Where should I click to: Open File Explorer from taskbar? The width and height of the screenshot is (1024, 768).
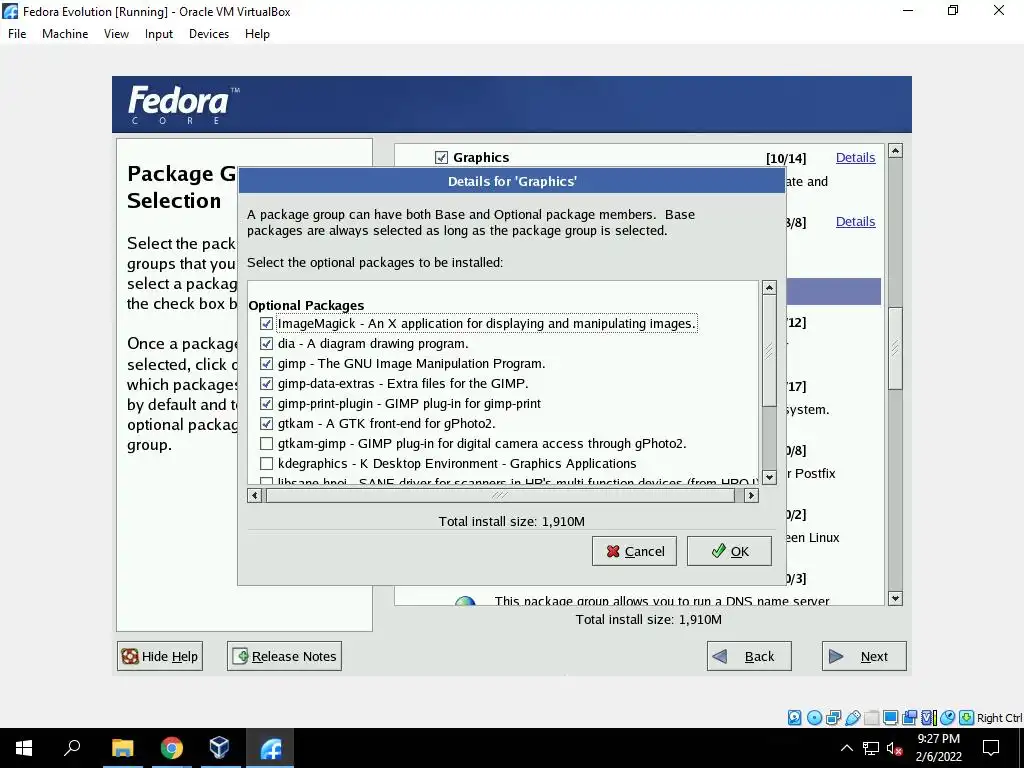(x=122, y=748)
